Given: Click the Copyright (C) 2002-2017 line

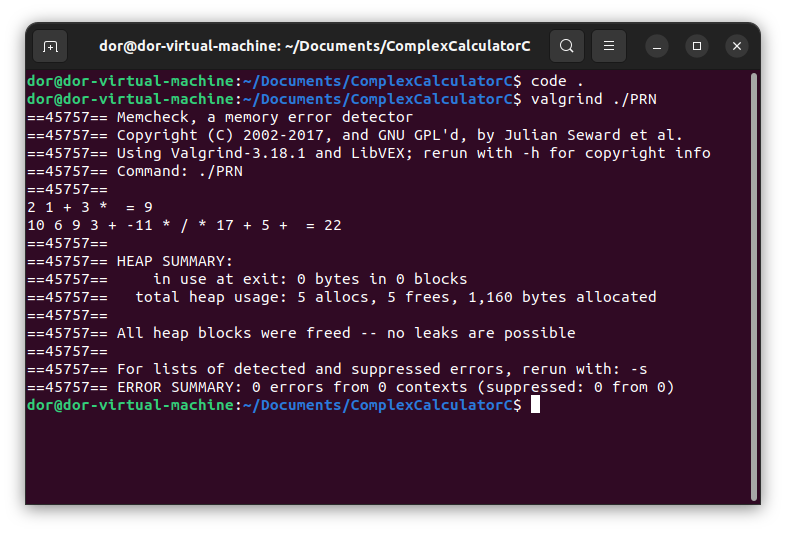Looking at the screenshot, I should [x=355, y=135].
